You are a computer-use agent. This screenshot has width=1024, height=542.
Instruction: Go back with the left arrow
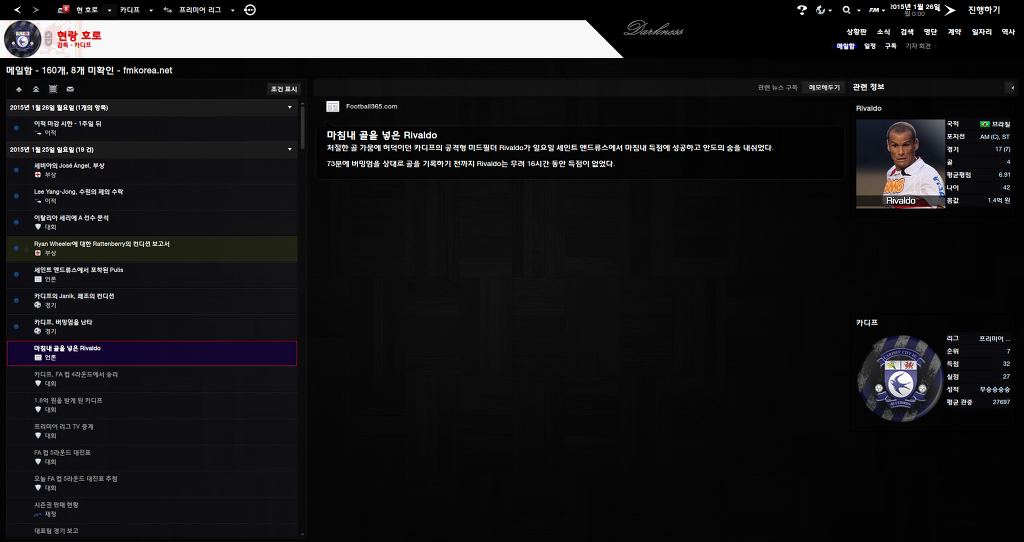18,10
